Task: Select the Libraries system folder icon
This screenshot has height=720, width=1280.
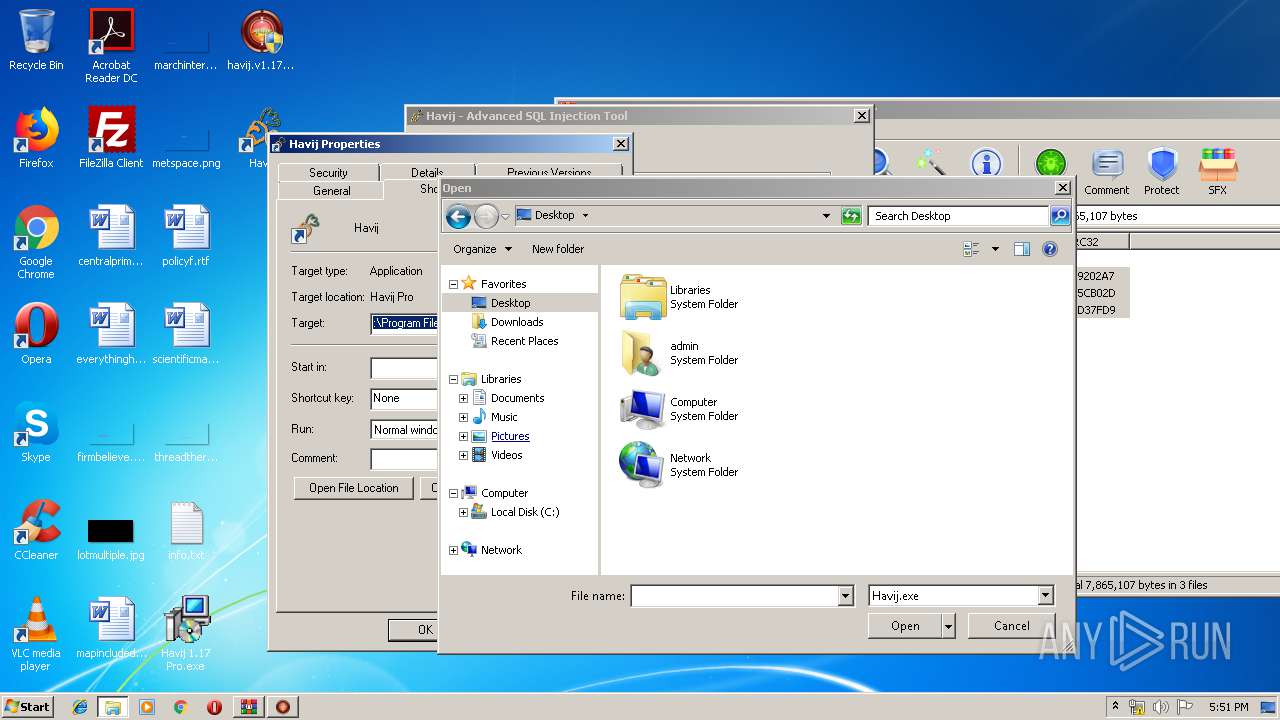Action: (x=642, y=297)
